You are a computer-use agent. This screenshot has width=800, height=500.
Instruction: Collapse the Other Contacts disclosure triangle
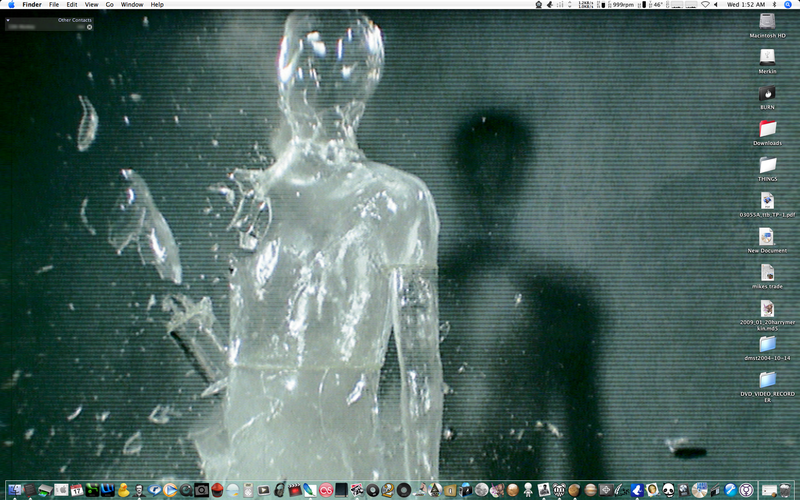[8, 20]
